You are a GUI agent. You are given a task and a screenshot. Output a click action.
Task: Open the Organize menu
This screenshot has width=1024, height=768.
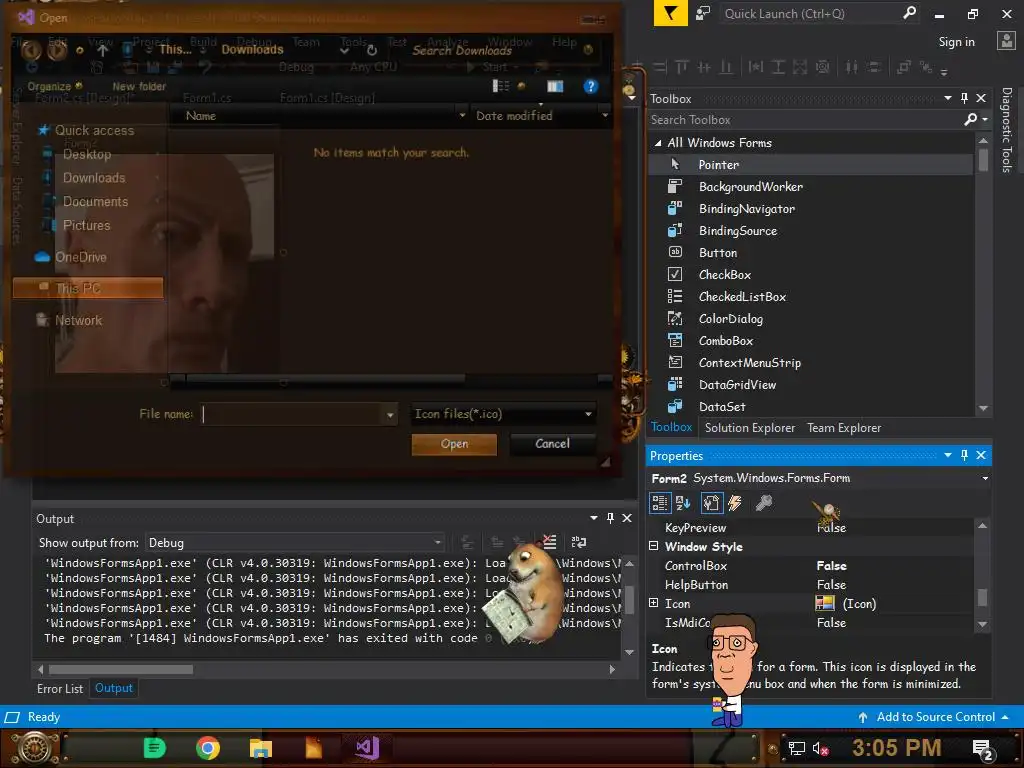(x=55, y=86)
